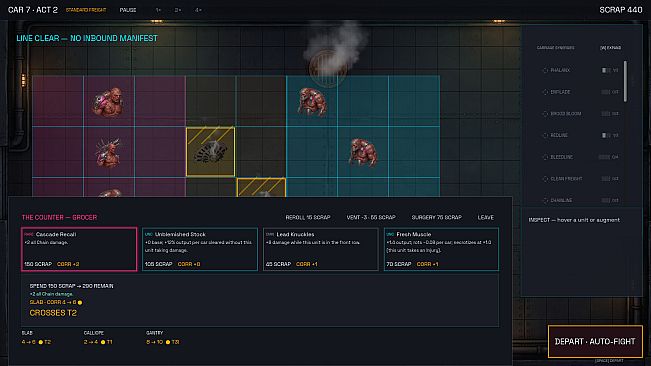
Task: Click Depart Auto-Fight button
Action: pyautogui.click(x=595, y=342)
